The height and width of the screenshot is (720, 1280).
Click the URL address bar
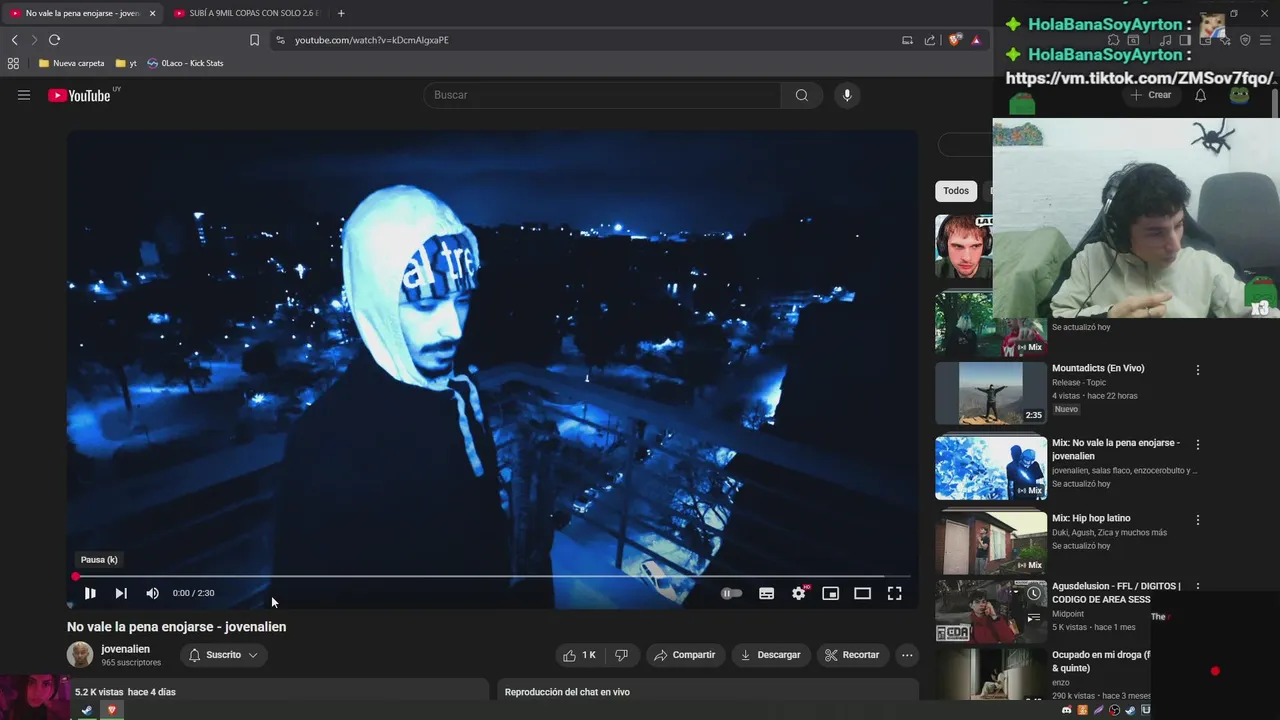point(590,40)
